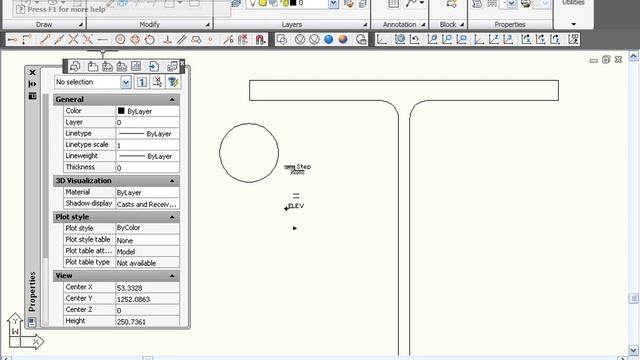Open Object Snap Settings magnet icon
The image size is (640, 360).
point(260,40)
